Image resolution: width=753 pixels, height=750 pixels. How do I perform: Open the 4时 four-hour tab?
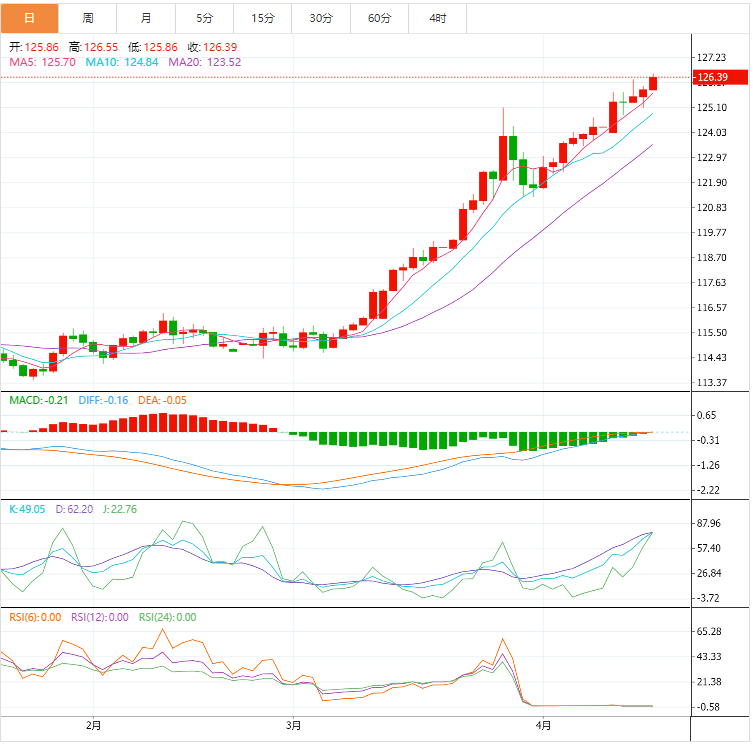tap(438, 18)
